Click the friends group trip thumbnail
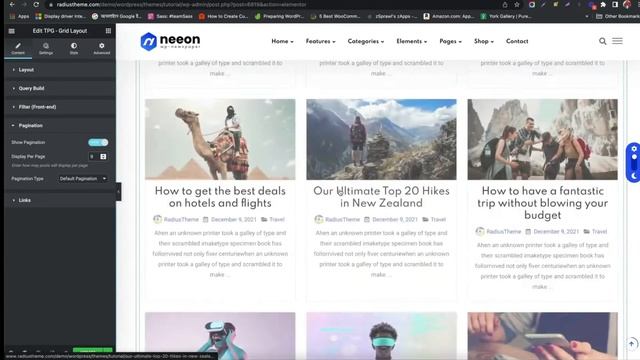 point(542,139)
